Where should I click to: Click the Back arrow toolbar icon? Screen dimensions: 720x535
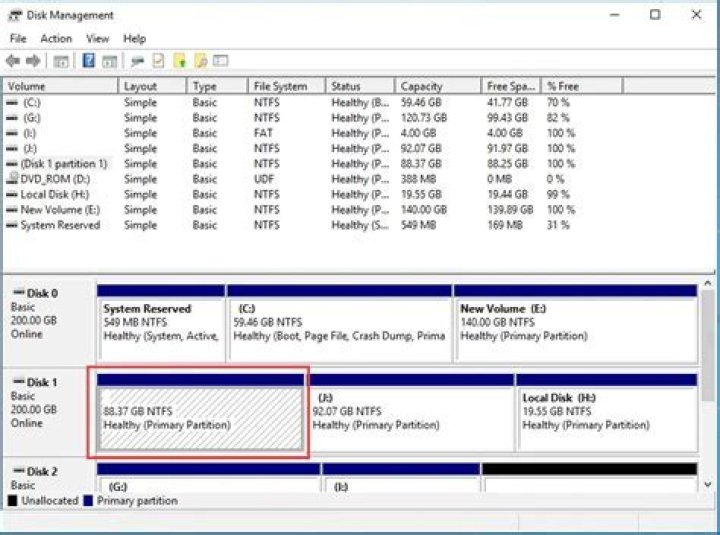13,61
